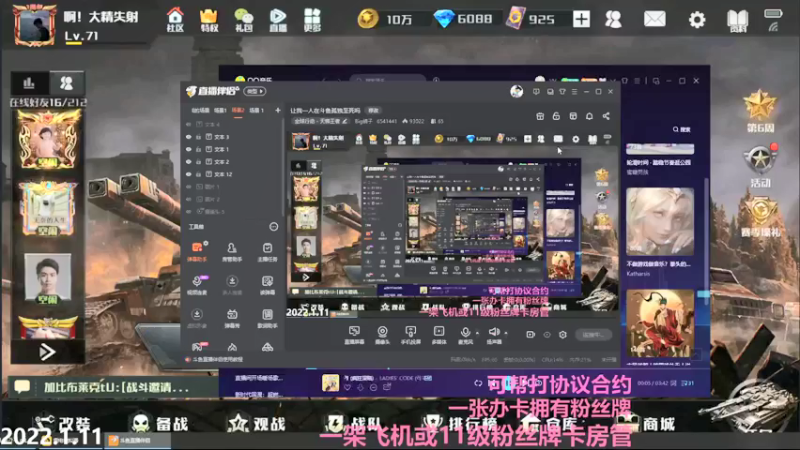800x450 pixels.
Task: Add 手机投屏 phone mirroring source
Action: point(411,335)
